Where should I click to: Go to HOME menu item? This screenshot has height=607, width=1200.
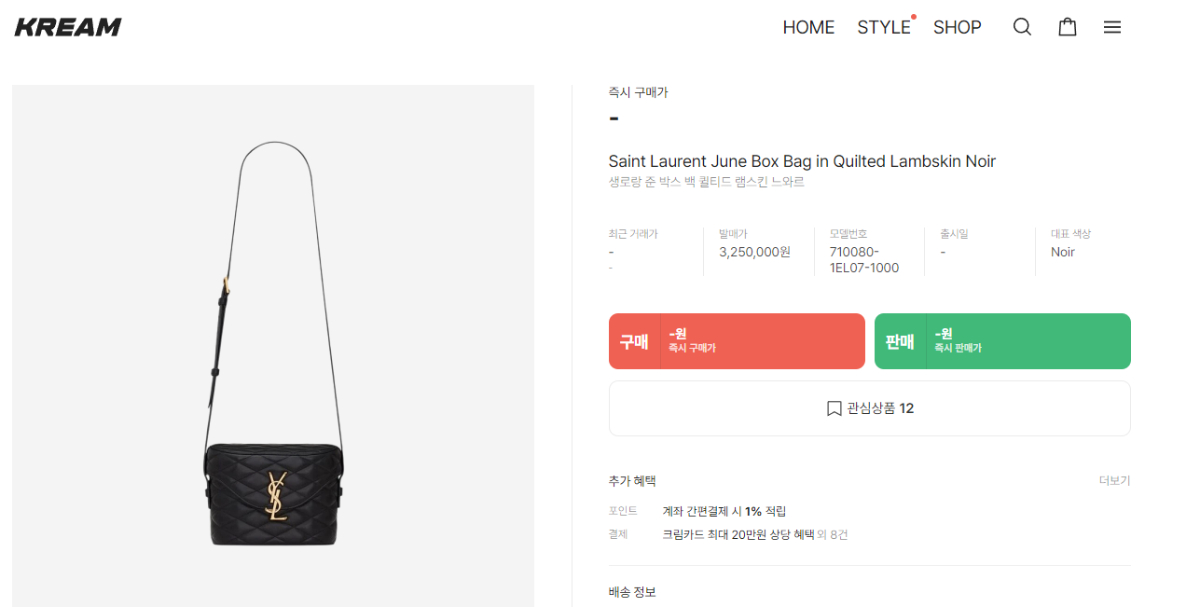(x=808, y=27)
